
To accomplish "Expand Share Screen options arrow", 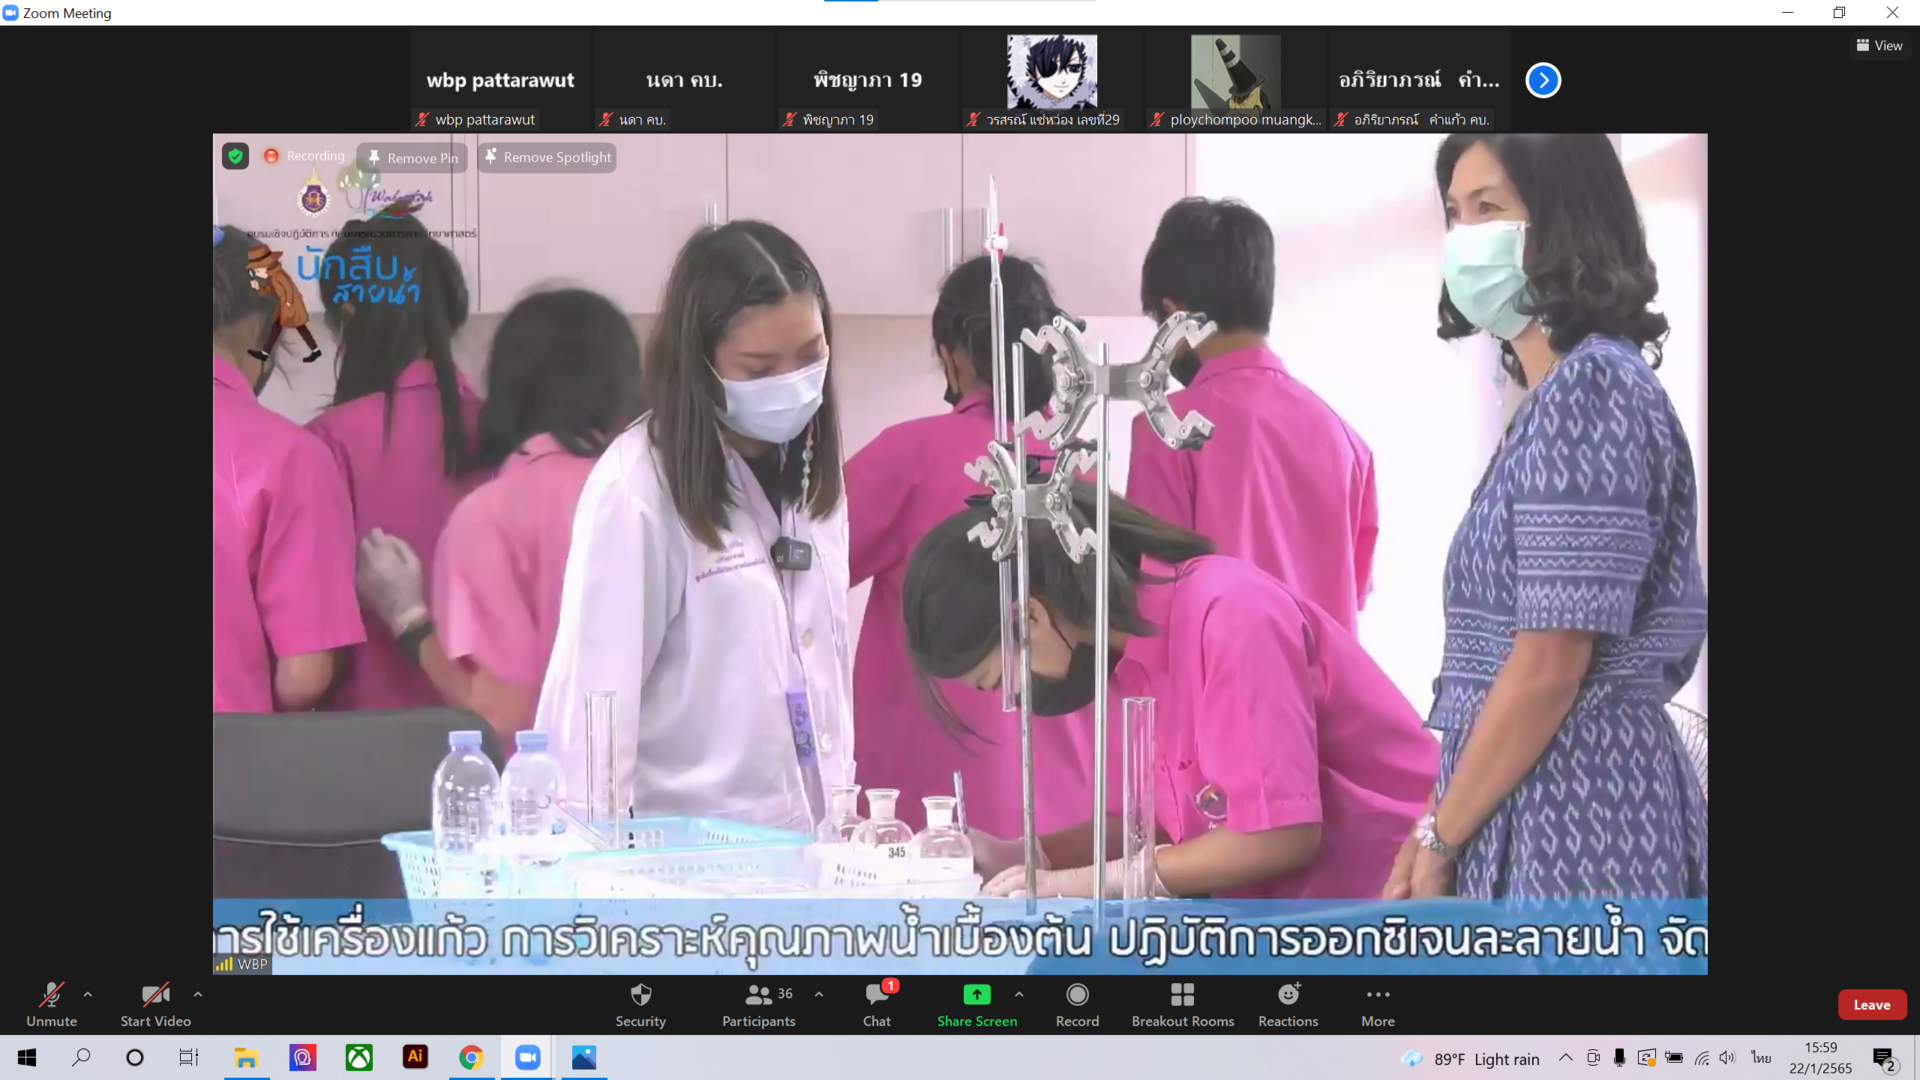I will pos(1019,994).
